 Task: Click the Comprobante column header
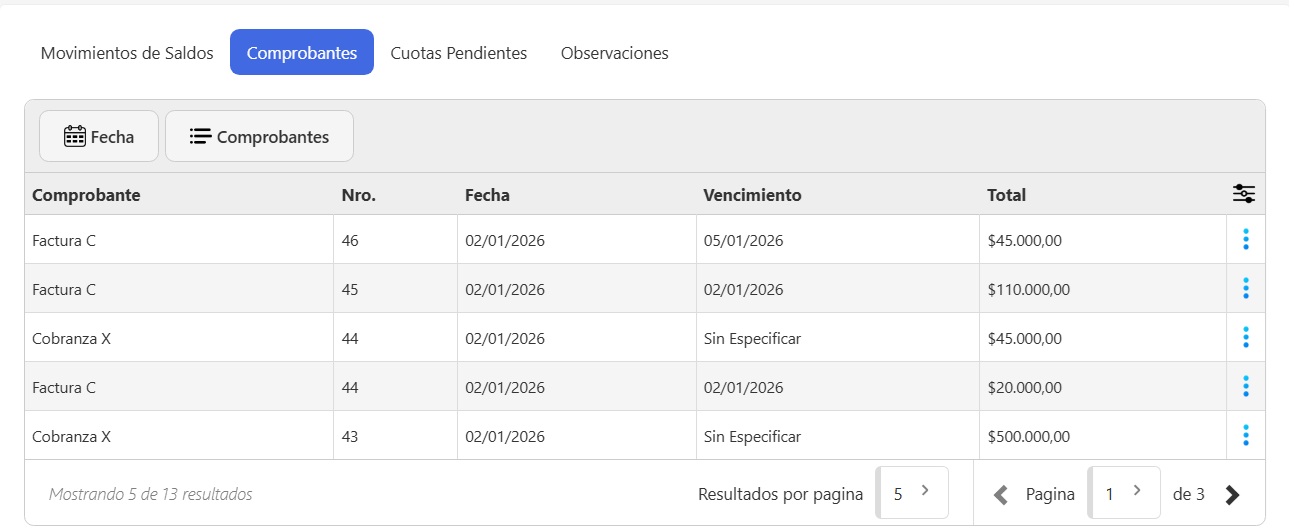(x=86, y=195)
